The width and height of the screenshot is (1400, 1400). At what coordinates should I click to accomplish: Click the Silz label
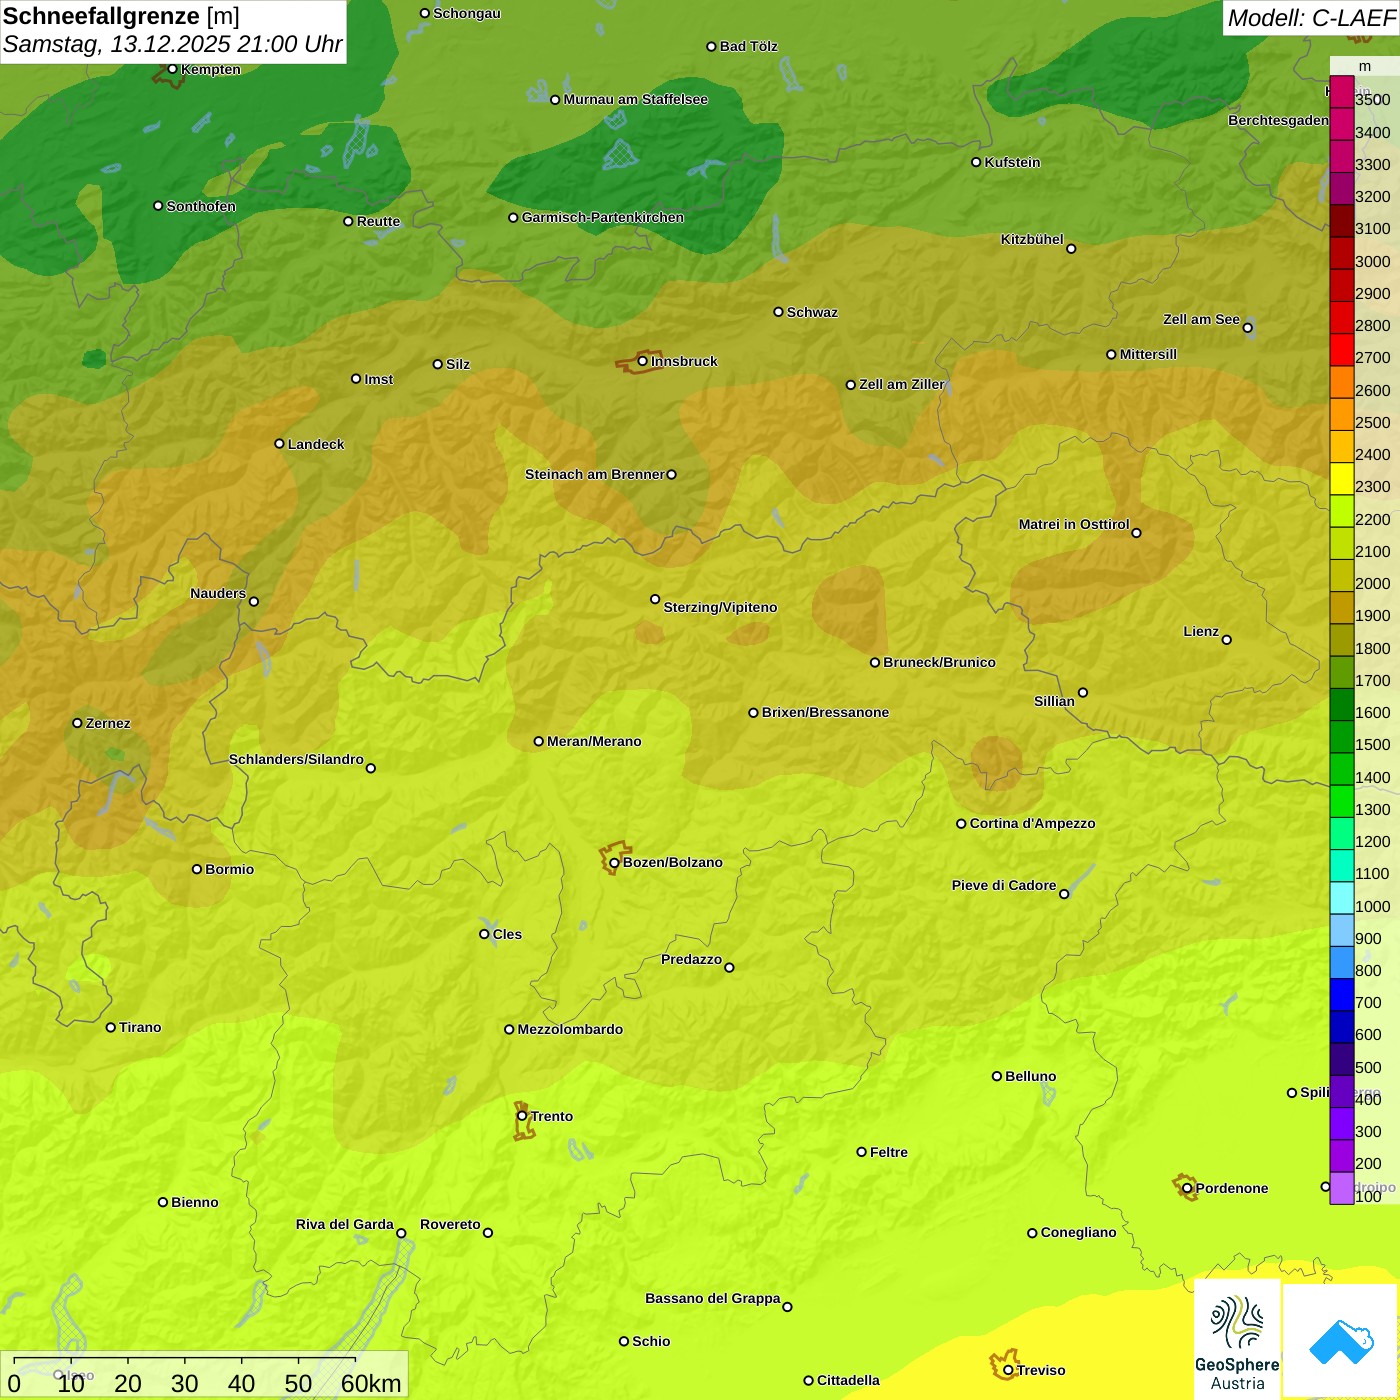[x=458, y=364]
